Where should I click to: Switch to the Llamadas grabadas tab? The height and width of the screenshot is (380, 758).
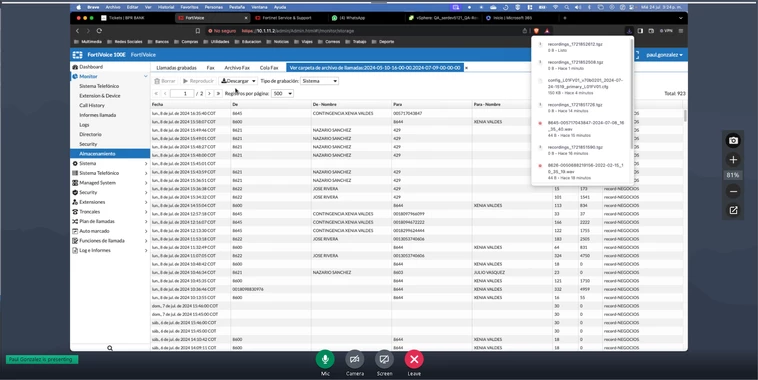click(176, 68)
